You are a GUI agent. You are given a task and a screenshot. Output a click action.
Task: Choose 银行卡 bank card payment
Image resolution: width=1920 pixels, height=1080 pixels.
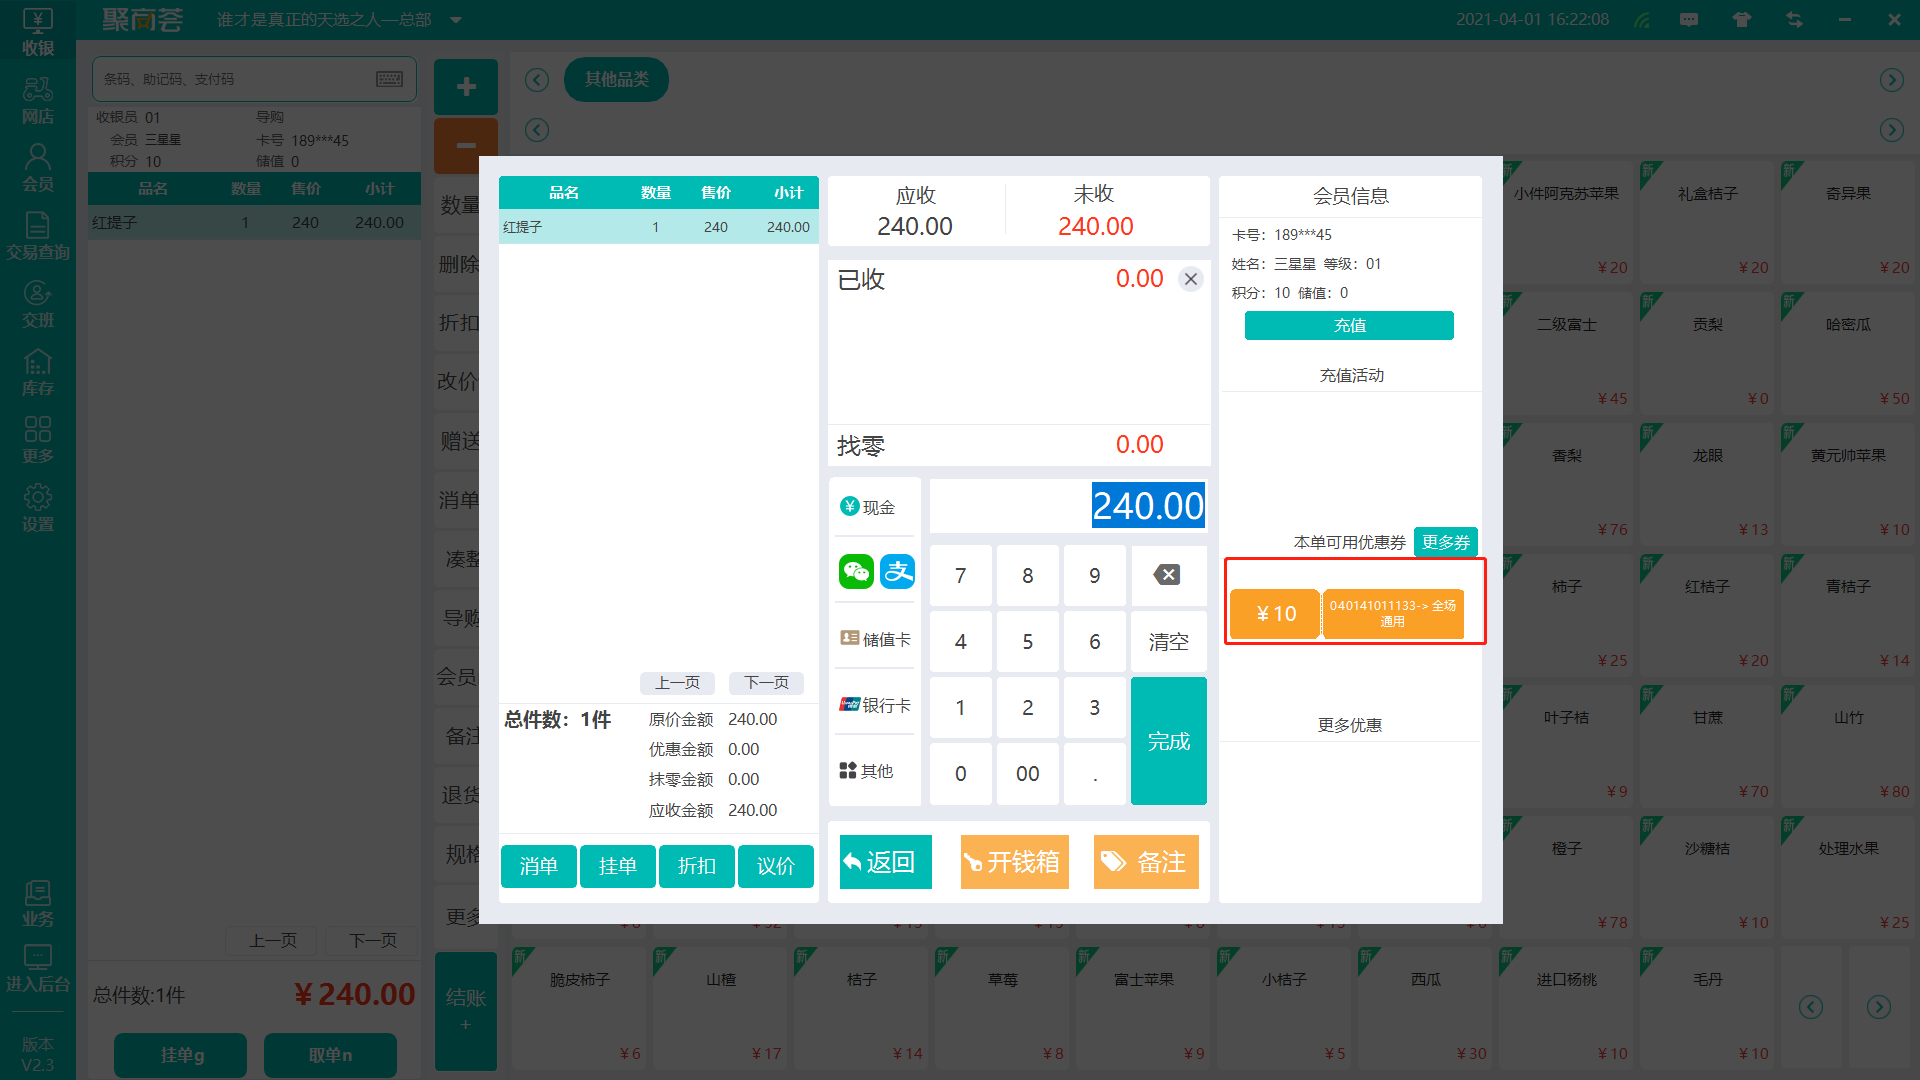(x=875, y=705)
